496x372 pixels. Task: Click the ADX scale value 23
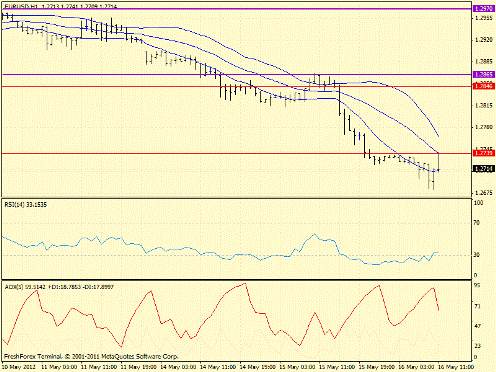coord(477,346)
